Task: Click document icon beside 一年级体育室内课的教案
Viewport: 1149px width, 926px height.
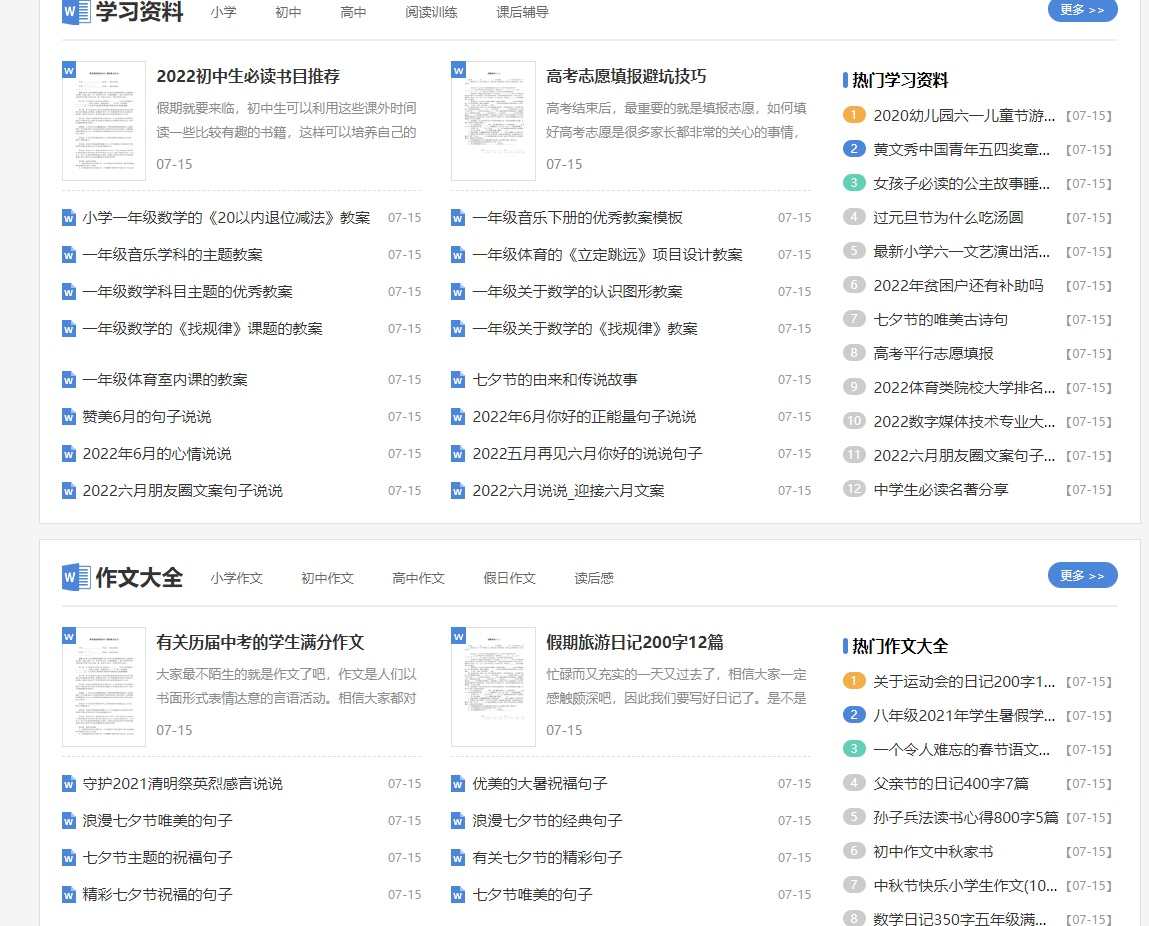Action: tap(69, 379)
